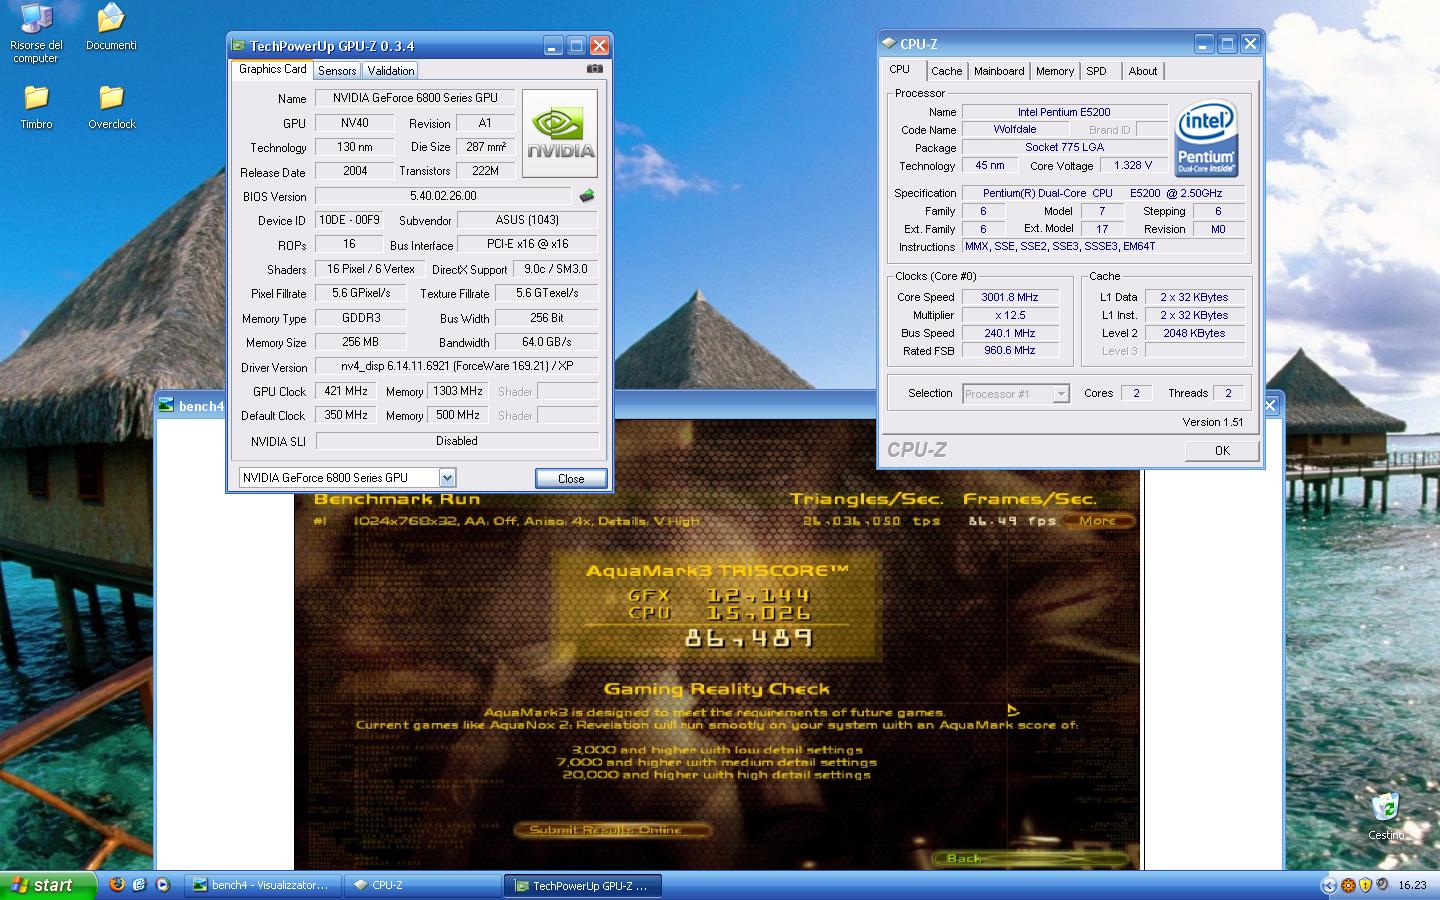Click the Rated FSB 960.6 MHz value

click(x=1009, y=350)
